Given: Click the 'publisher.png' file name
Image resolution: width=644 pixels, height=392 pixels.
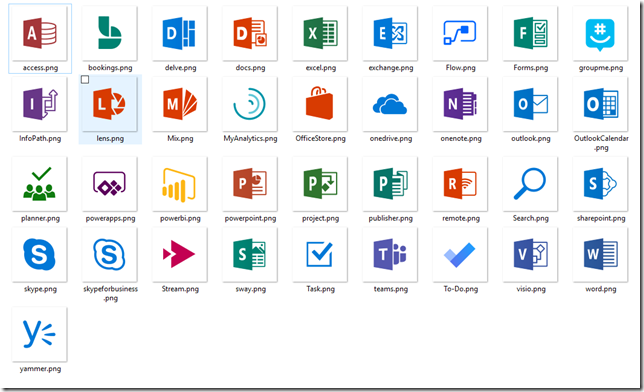Looking at the screenshot, I should pyautogui.click(x=391, y=218).
